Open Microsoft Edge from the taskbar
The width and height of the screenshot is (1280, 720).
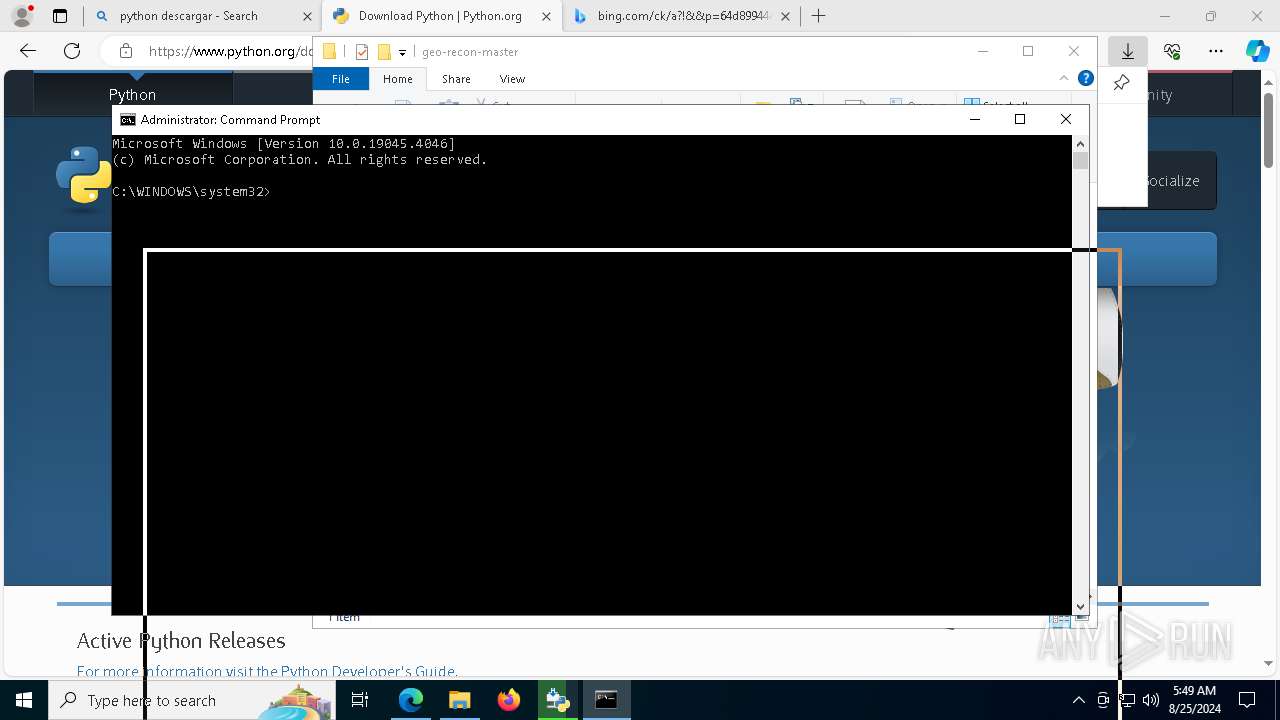(x=411, y=700)
